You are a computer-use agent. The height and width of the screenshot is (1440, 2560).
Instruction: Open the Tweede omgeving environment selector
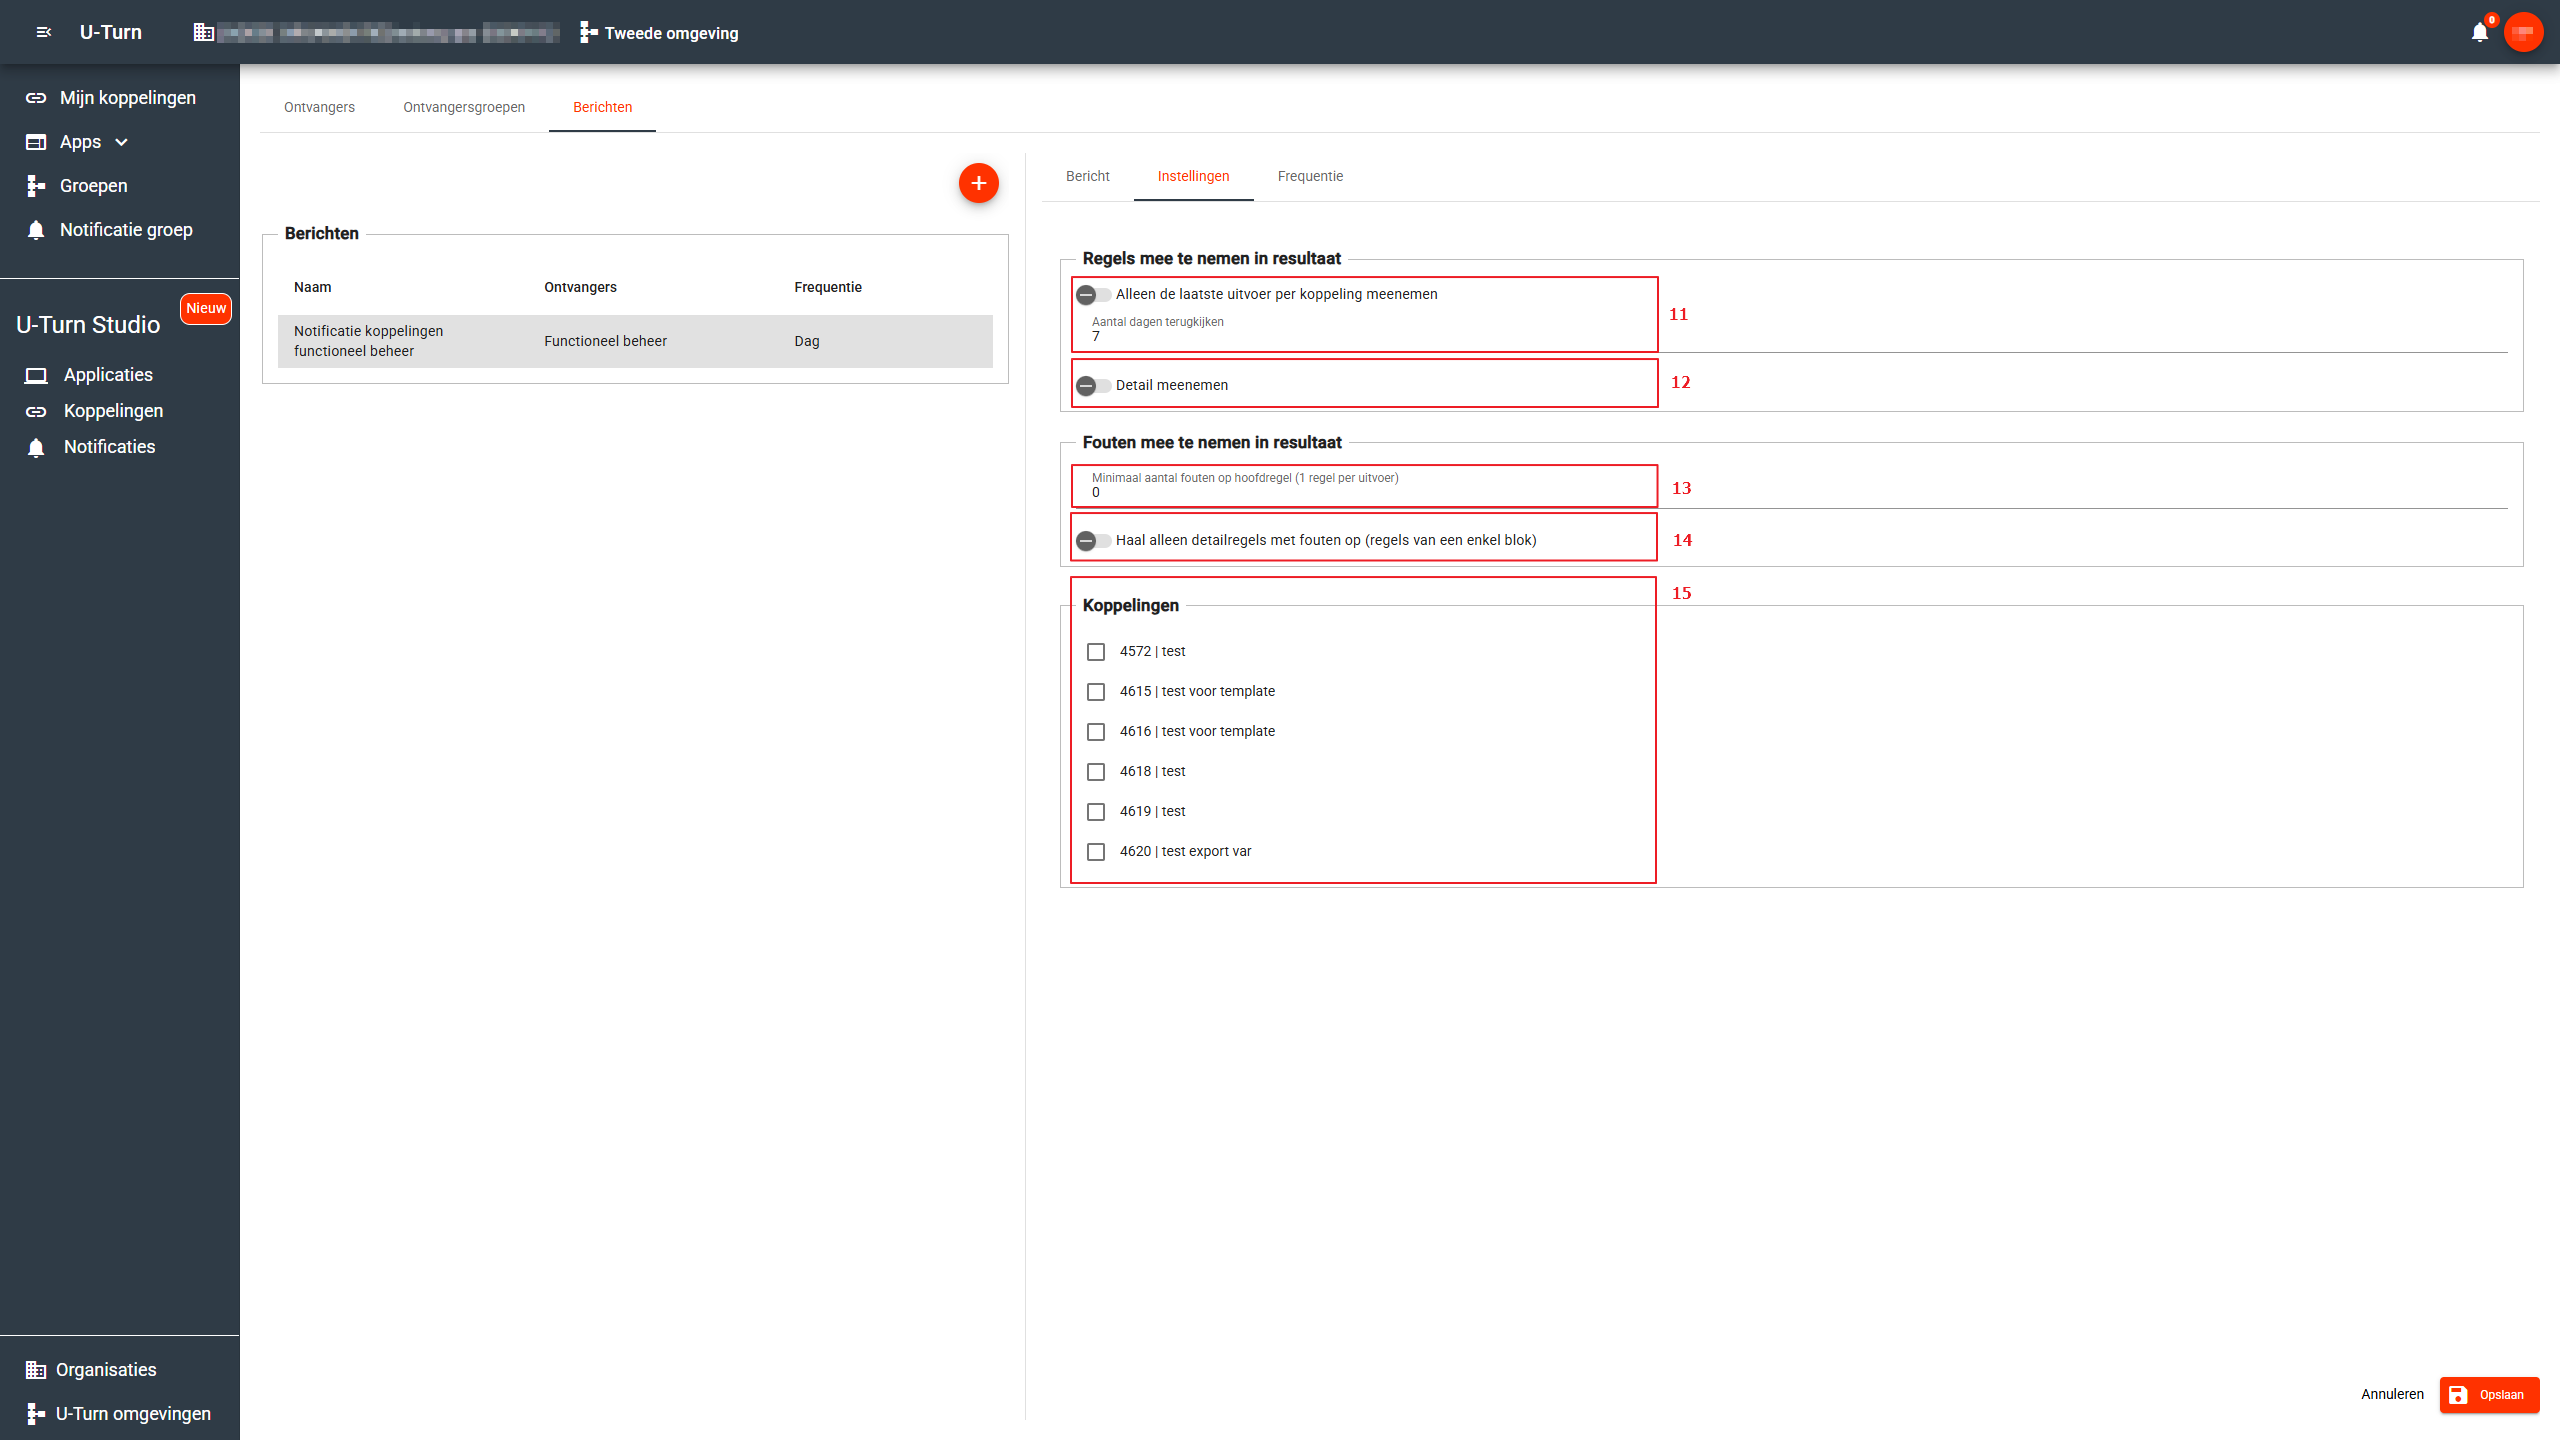pos(660,33)
